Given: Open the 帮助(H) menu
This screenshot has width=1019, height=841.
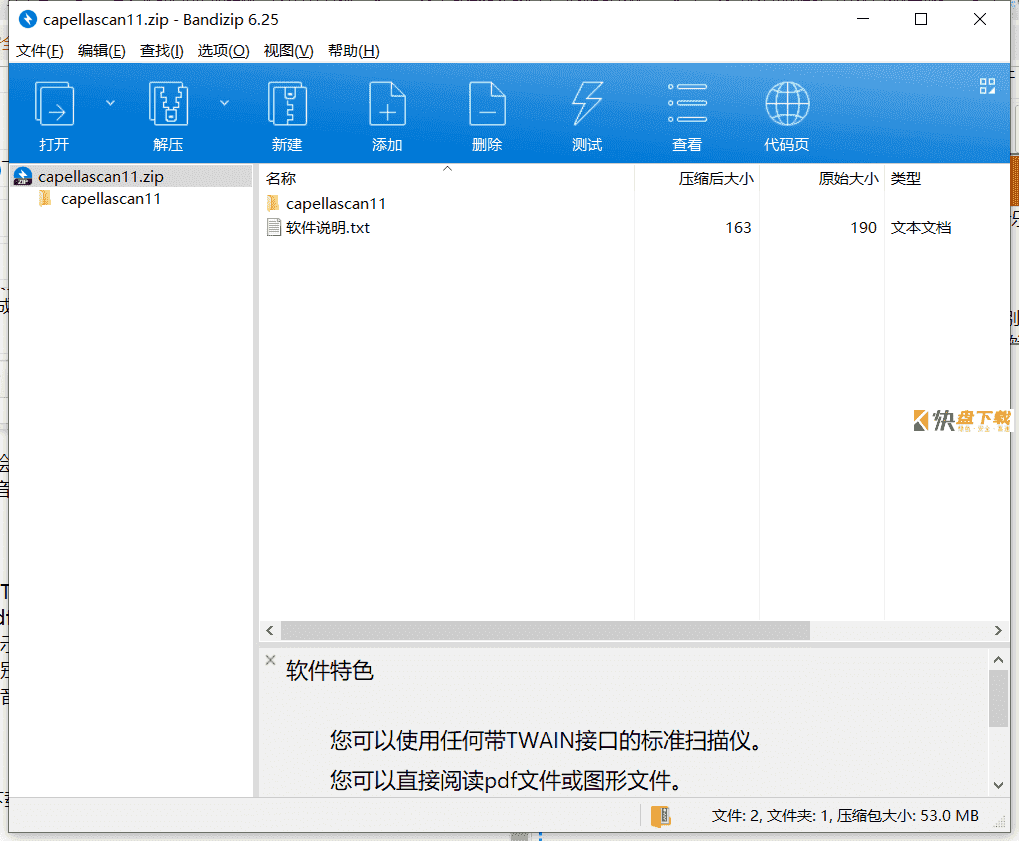Looking at the screenshot, I should pos(354,51).
